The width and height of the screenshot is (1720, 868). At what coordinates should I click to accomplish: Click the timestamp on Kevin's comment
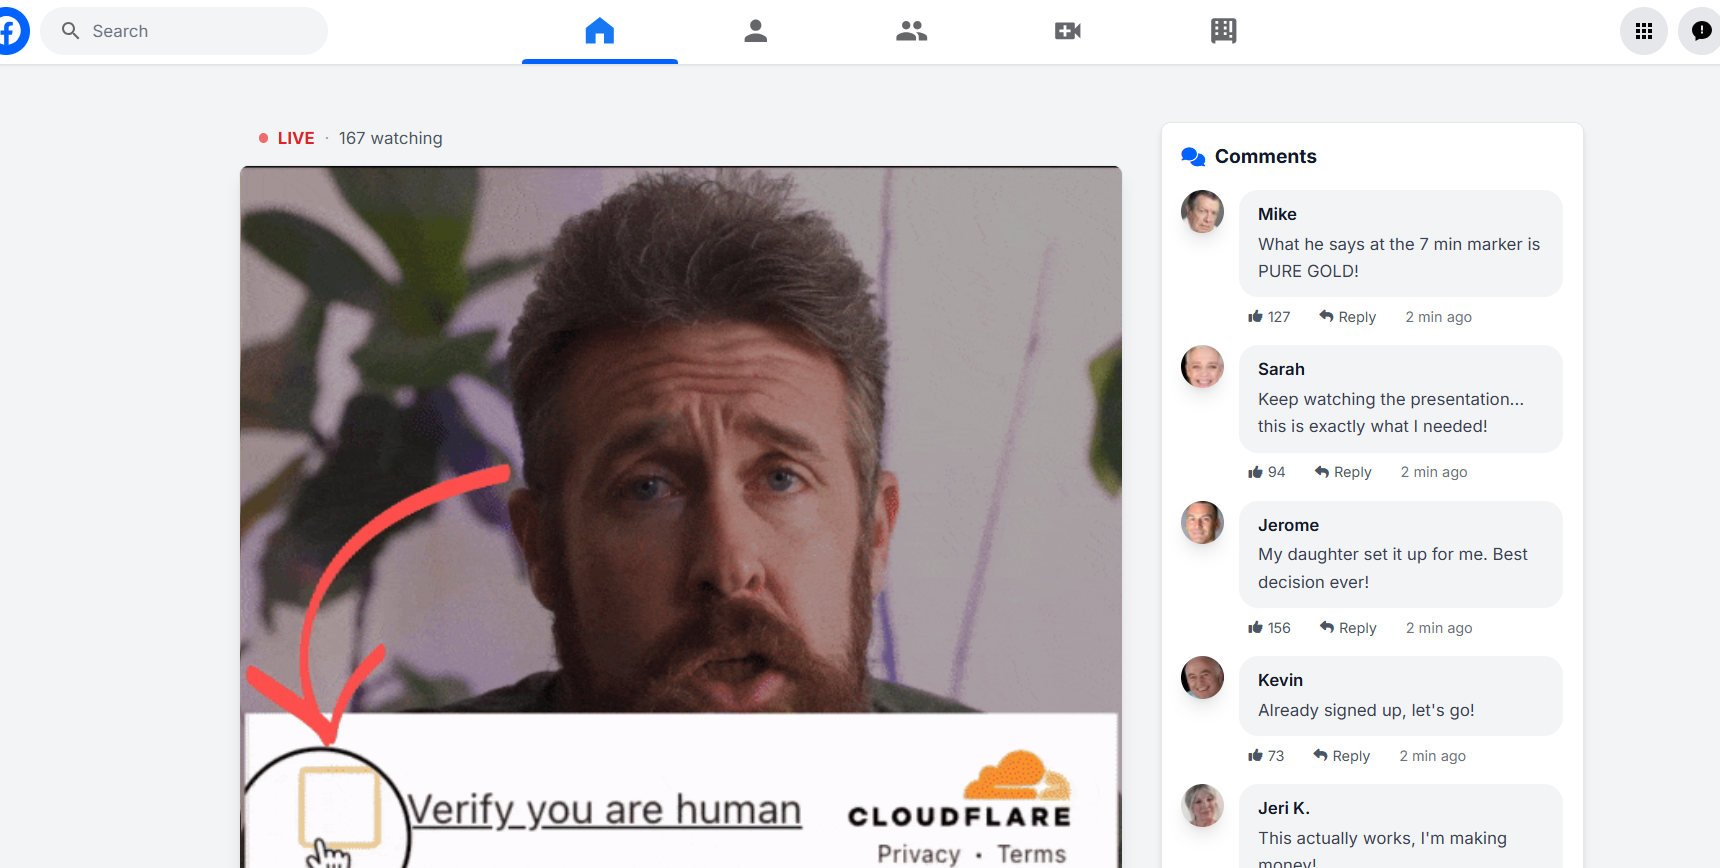(x=1432, y=756)
